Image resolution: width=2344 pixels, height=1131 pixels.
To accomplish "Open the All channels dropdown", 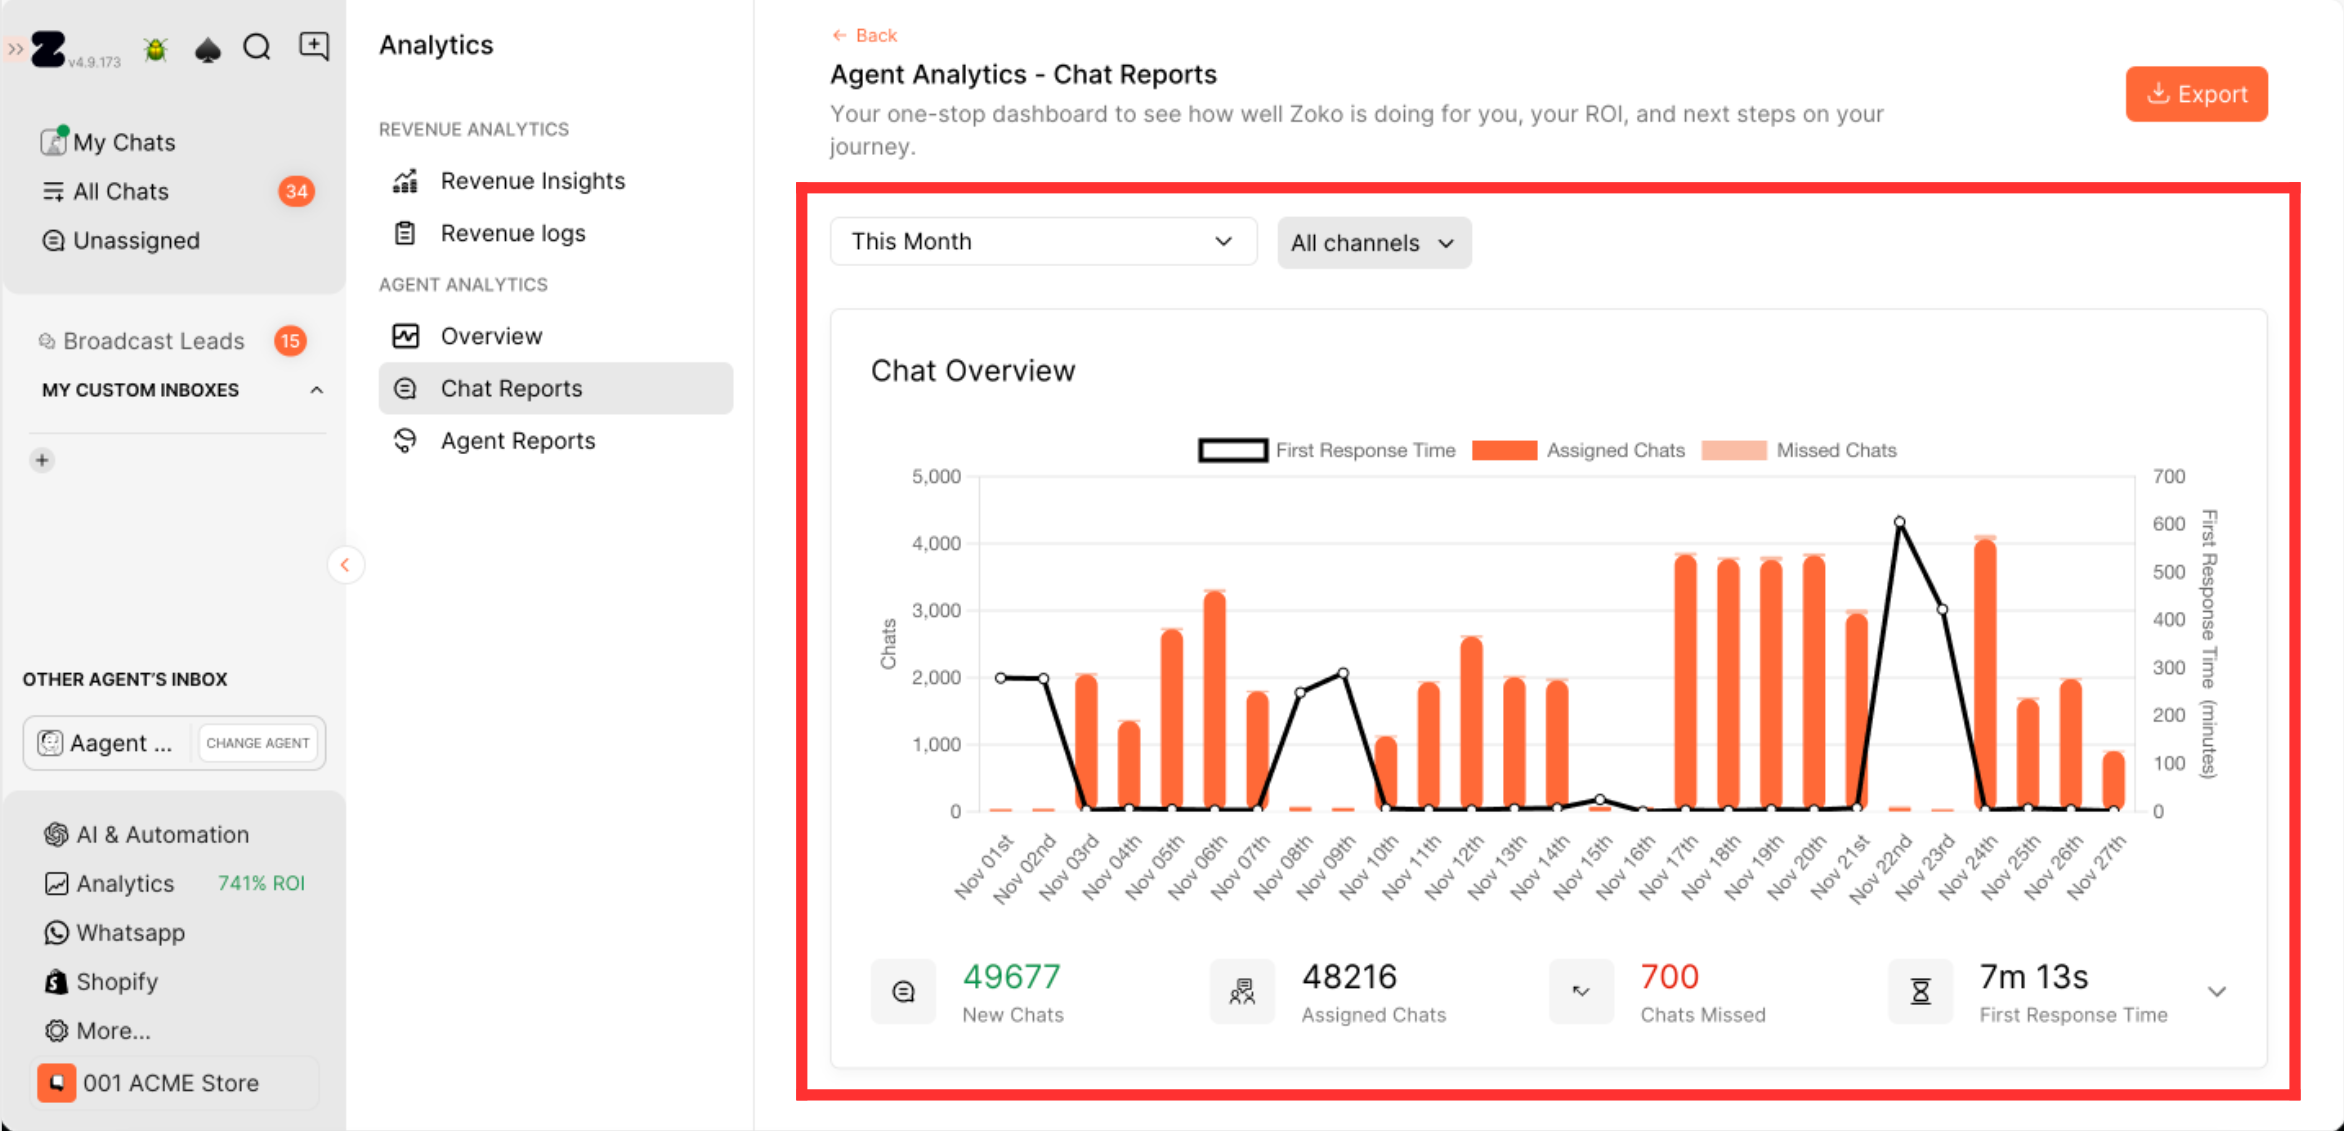I will [x=1373, y=243].
